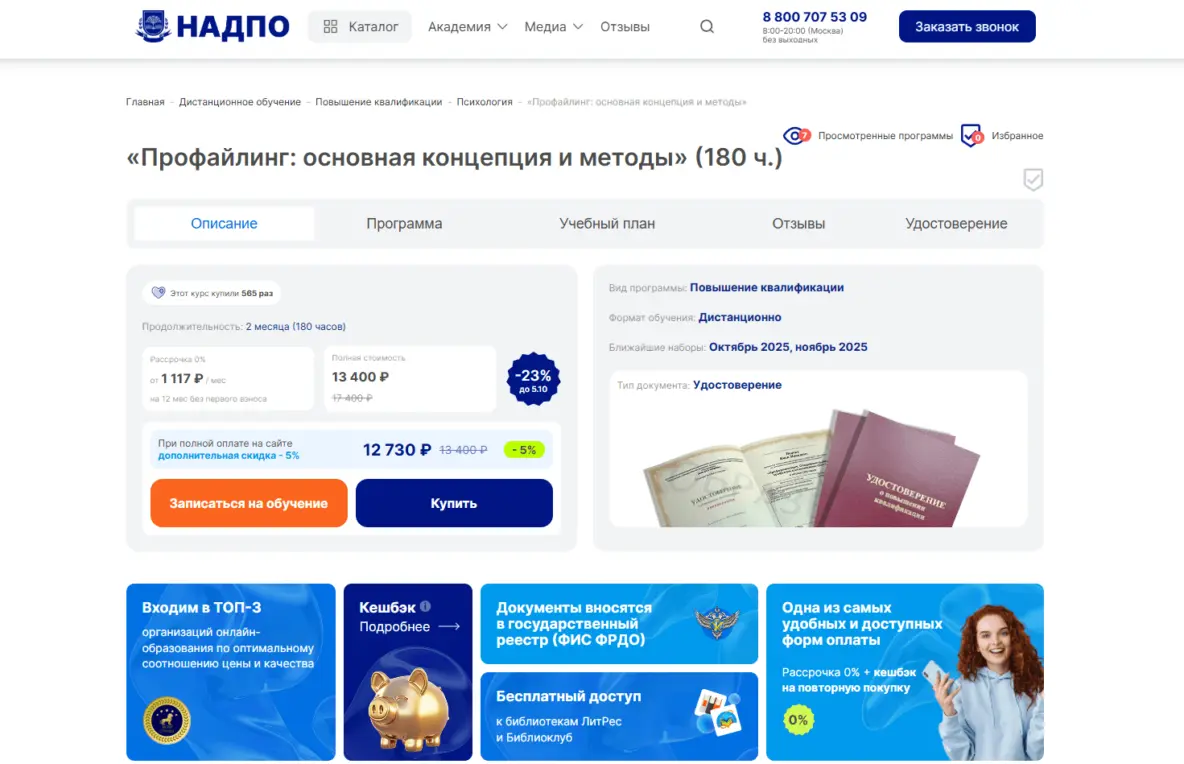Expand the Медиа dropdown menu
Screen dimensions: 1184x764
click(553, 26)
